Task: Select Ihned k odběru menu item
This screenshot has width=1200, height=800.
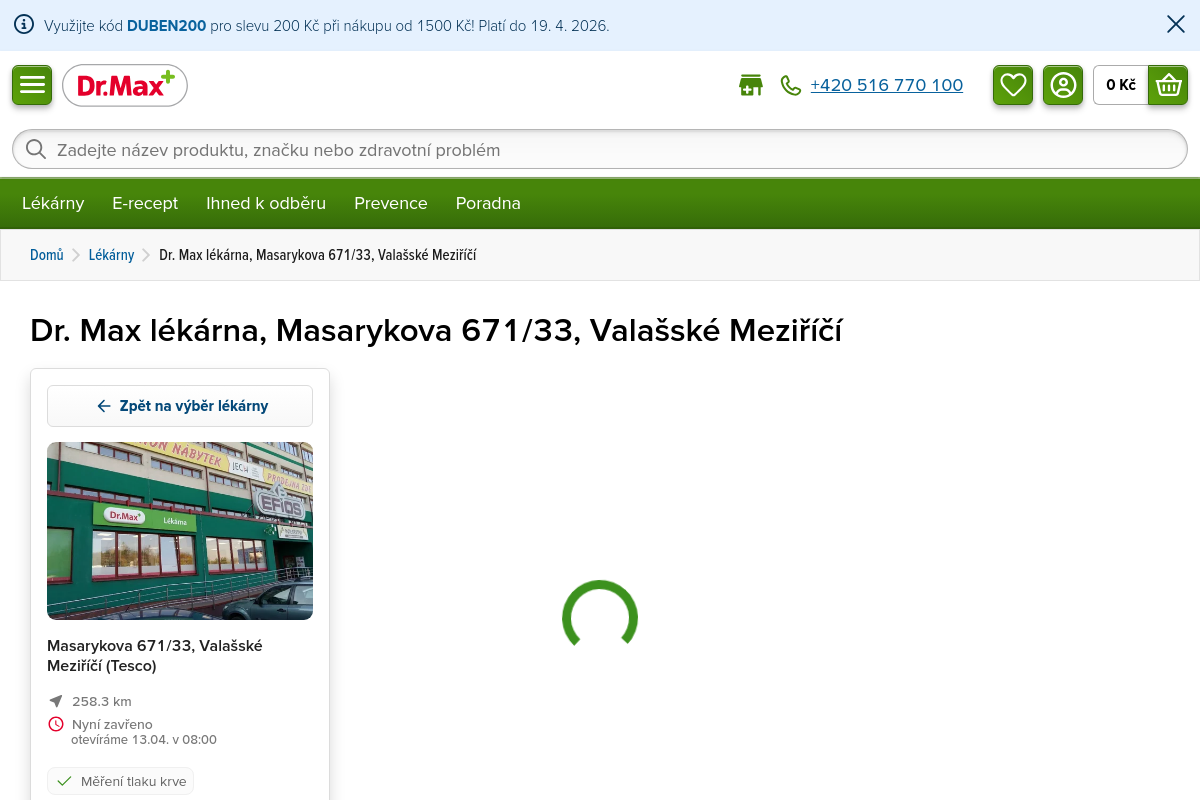Action: tap(266, 203)
